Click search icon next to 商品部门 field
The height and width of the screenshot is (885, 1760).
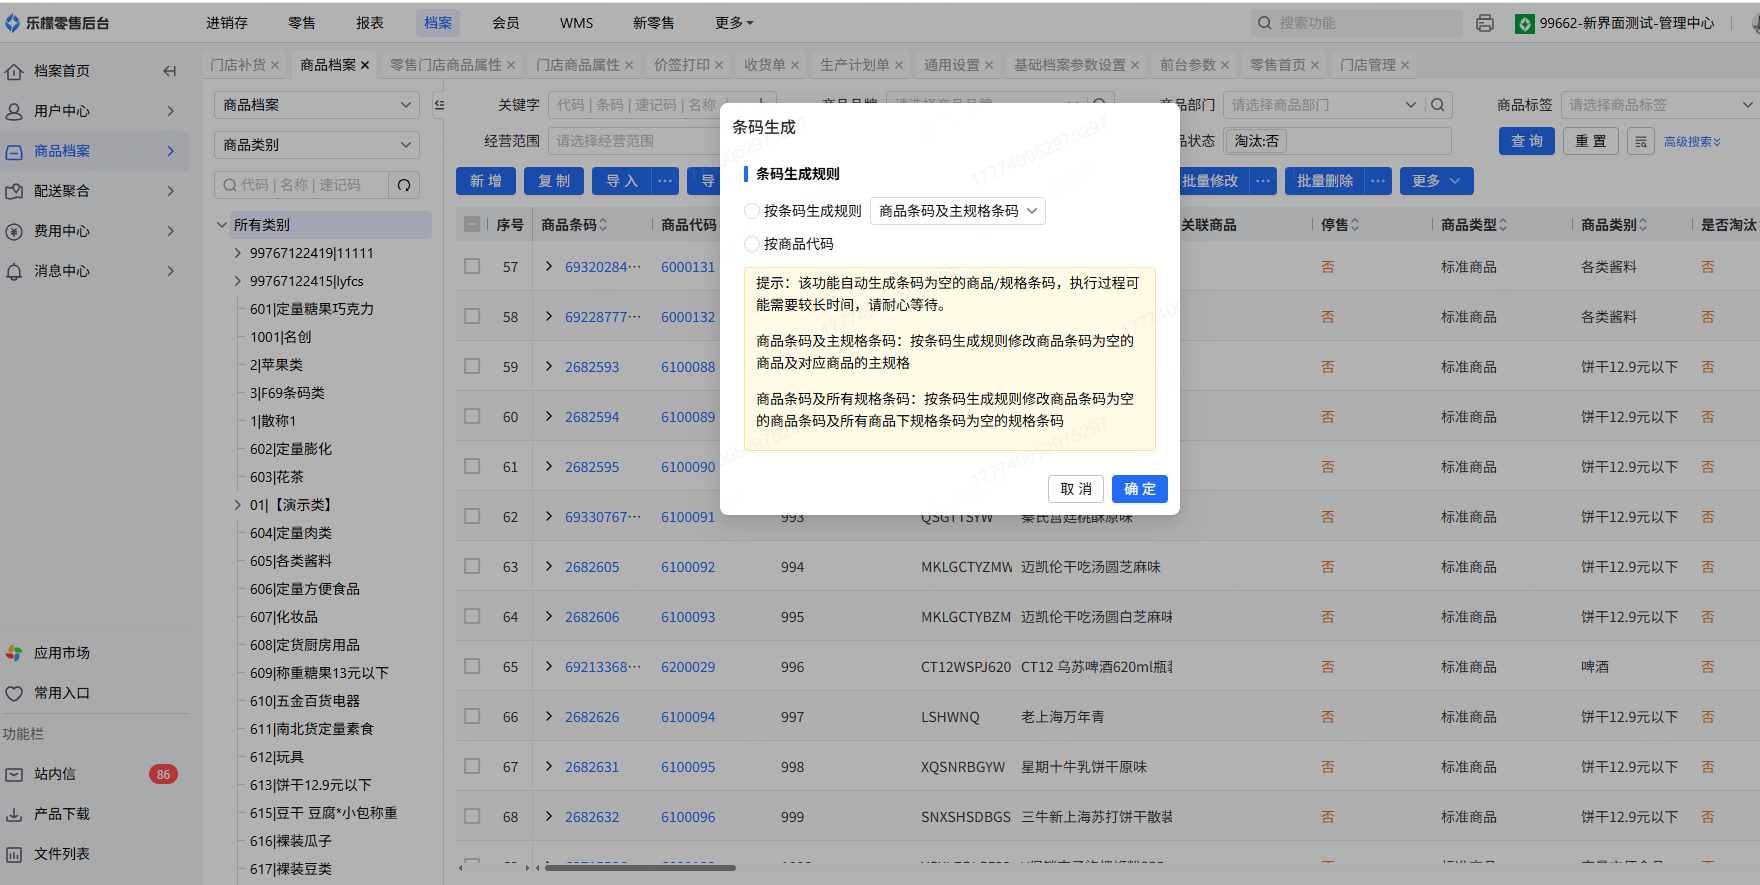click(x=1437, y=105)
